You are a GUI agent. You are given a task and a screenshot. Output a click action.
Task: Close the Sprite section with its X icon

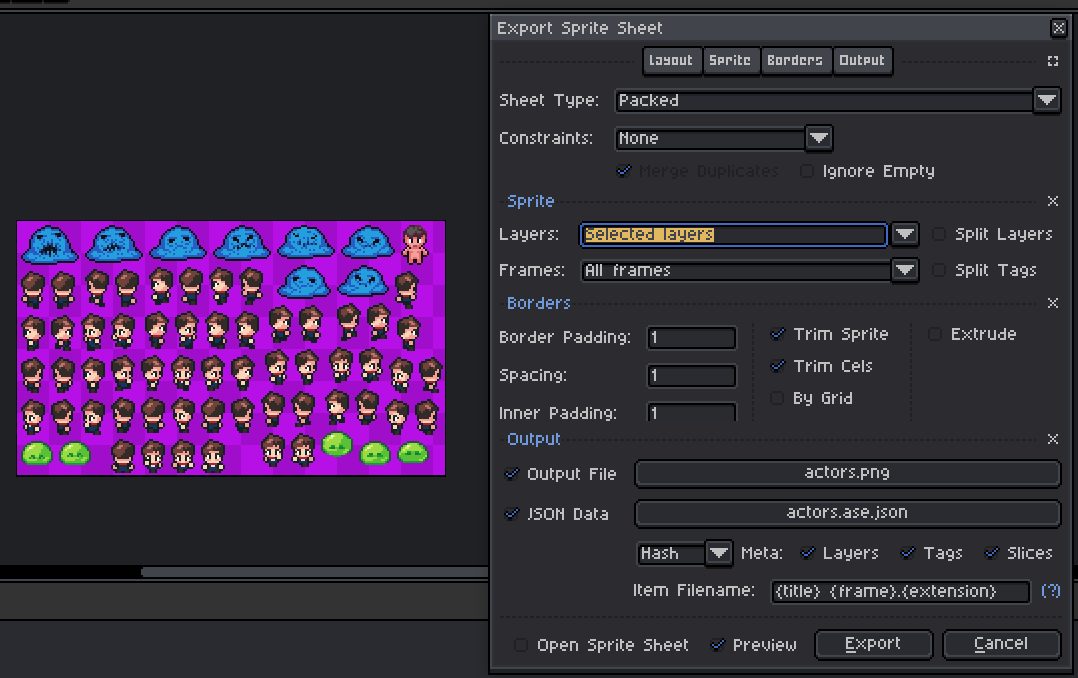pos(1052,201)
